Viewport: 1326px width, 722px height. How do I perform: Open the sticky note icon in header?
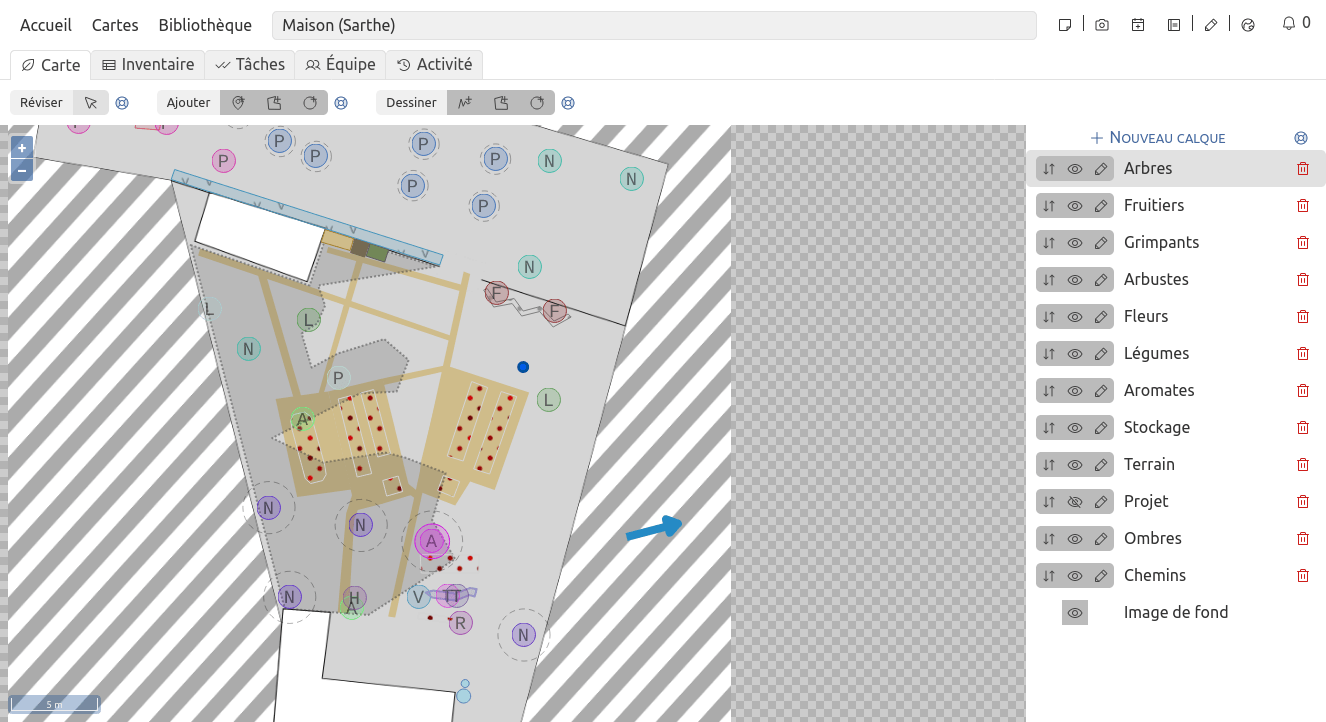pos(1066,25)
